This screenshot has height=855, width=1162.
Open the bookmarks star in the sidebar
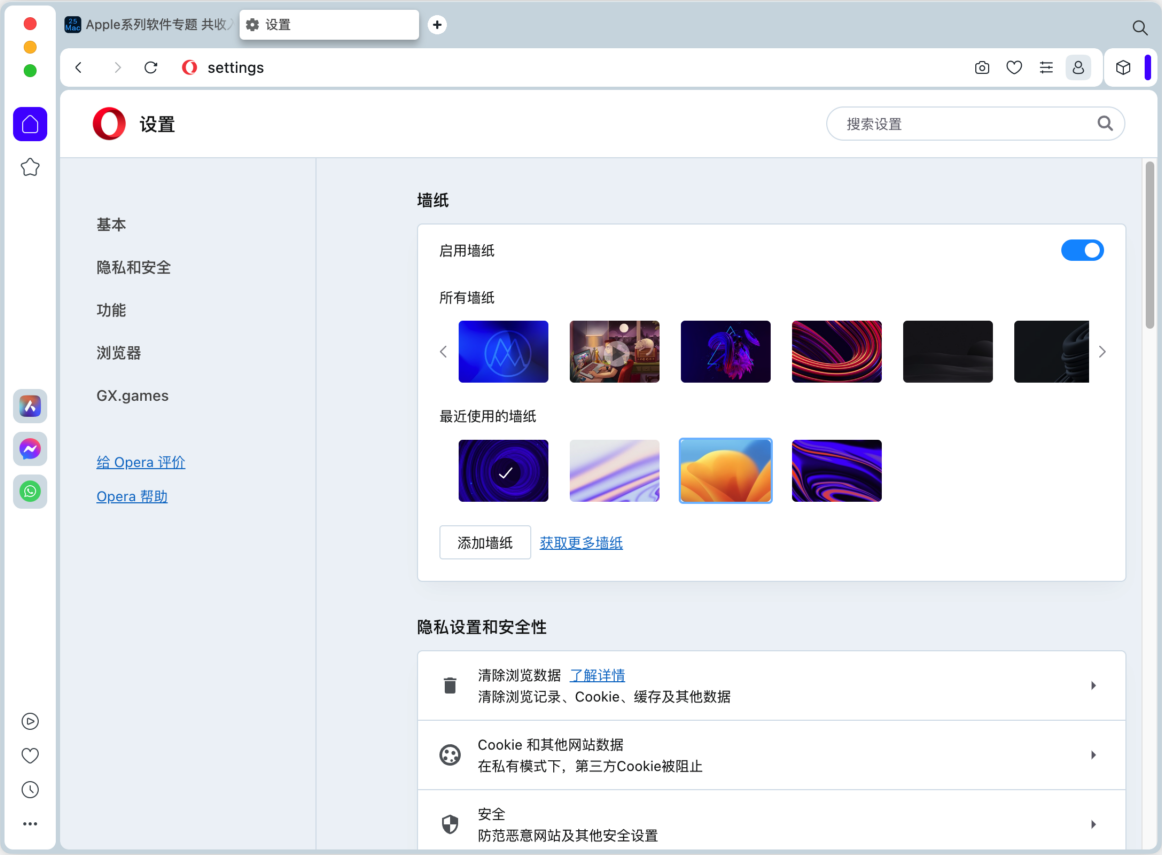(x=30, y=167)
